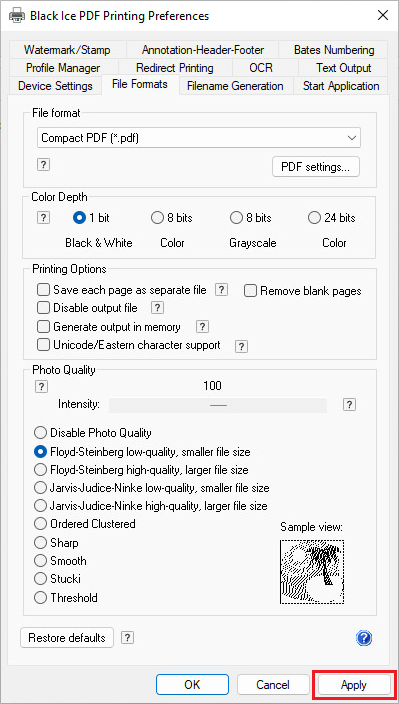The height and width of the screenshot is (704, 399).
Task: Click the help icon under File format
Action: click(43, 165)
